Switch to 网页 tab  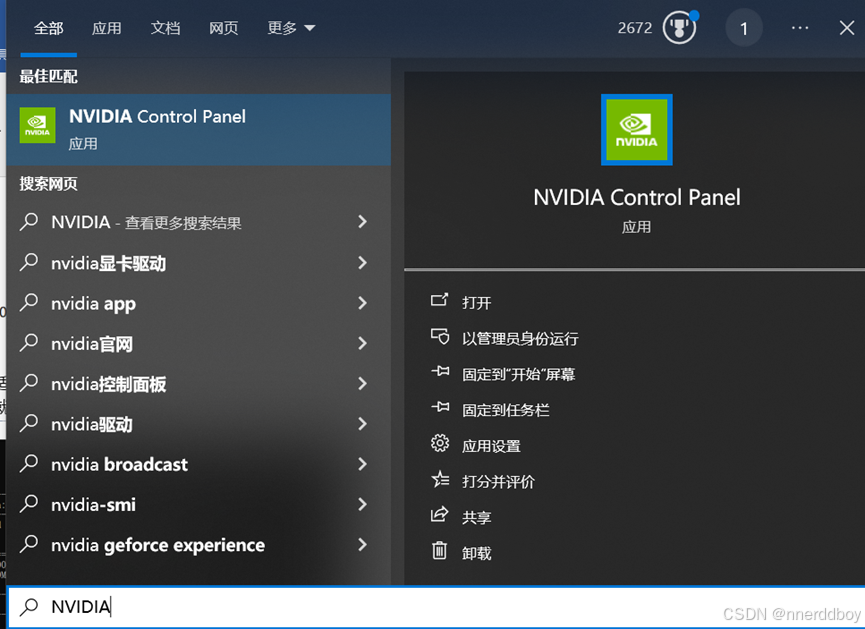[x=223, y=28]
